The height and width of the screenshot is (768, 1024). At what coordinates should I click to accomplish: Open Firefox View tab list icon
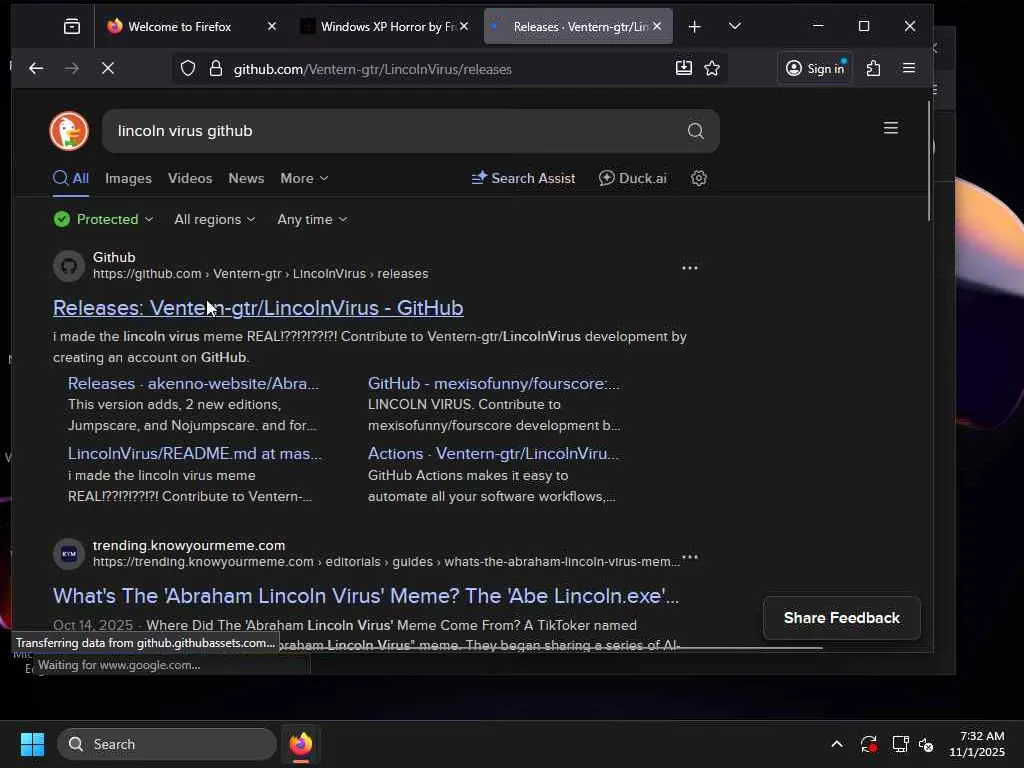click(x=72, y=26)
